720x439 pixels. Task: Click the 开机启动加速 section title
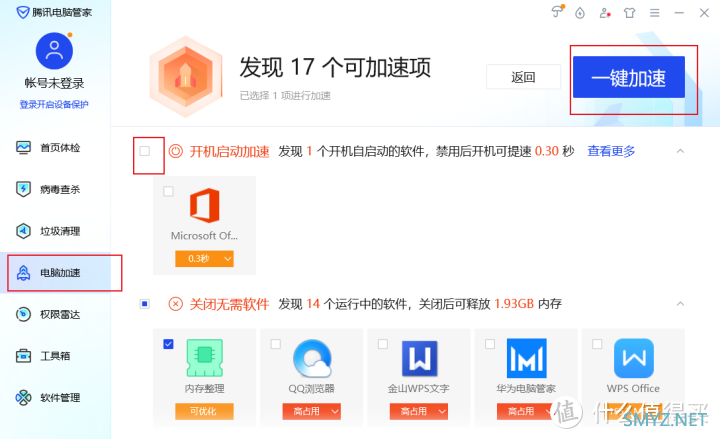[230, 151]
